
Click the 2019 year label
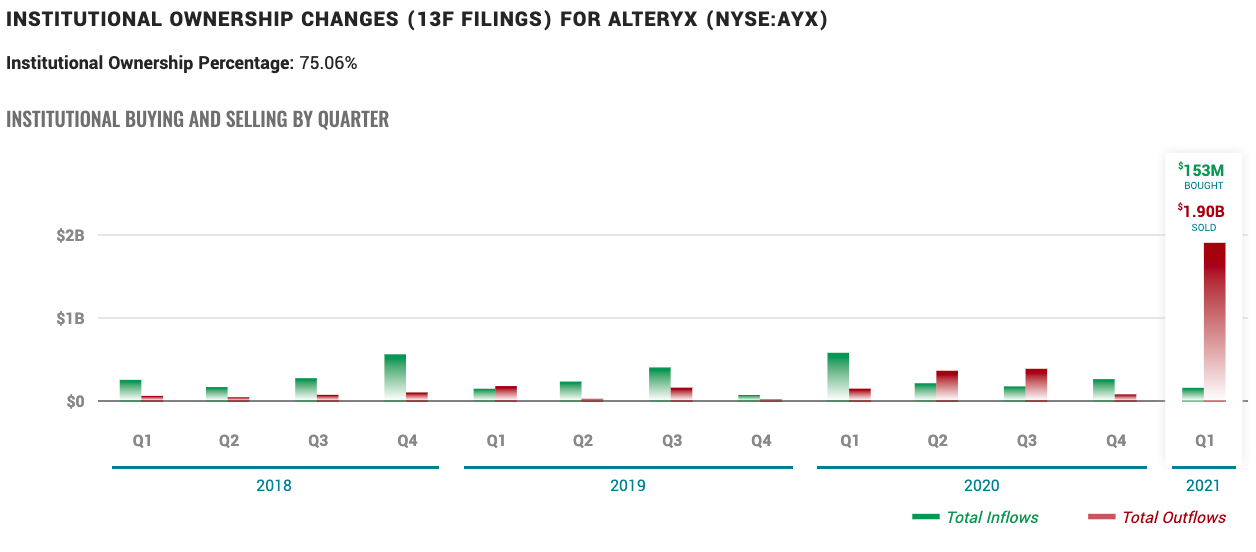[628, 486]
